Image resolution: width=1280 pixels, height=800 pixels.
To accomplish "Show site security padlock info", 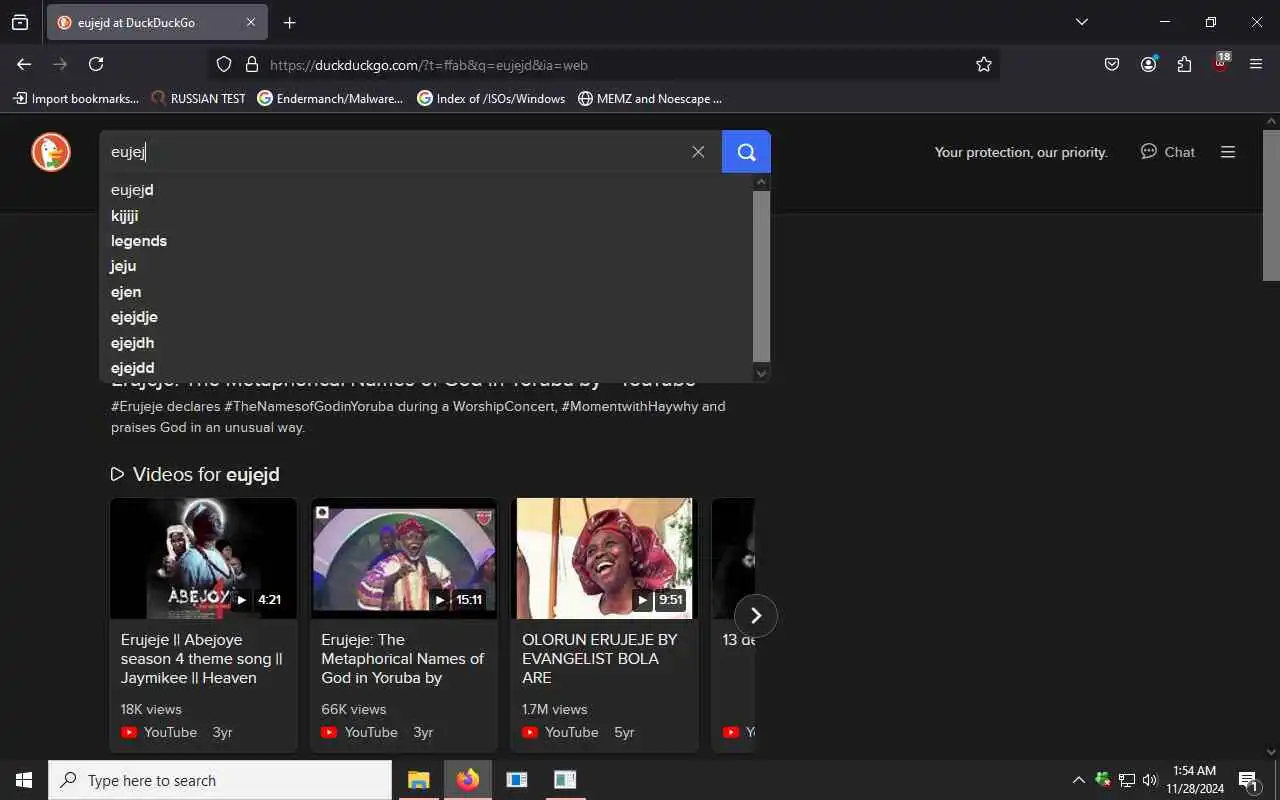I will coord(252,64).
